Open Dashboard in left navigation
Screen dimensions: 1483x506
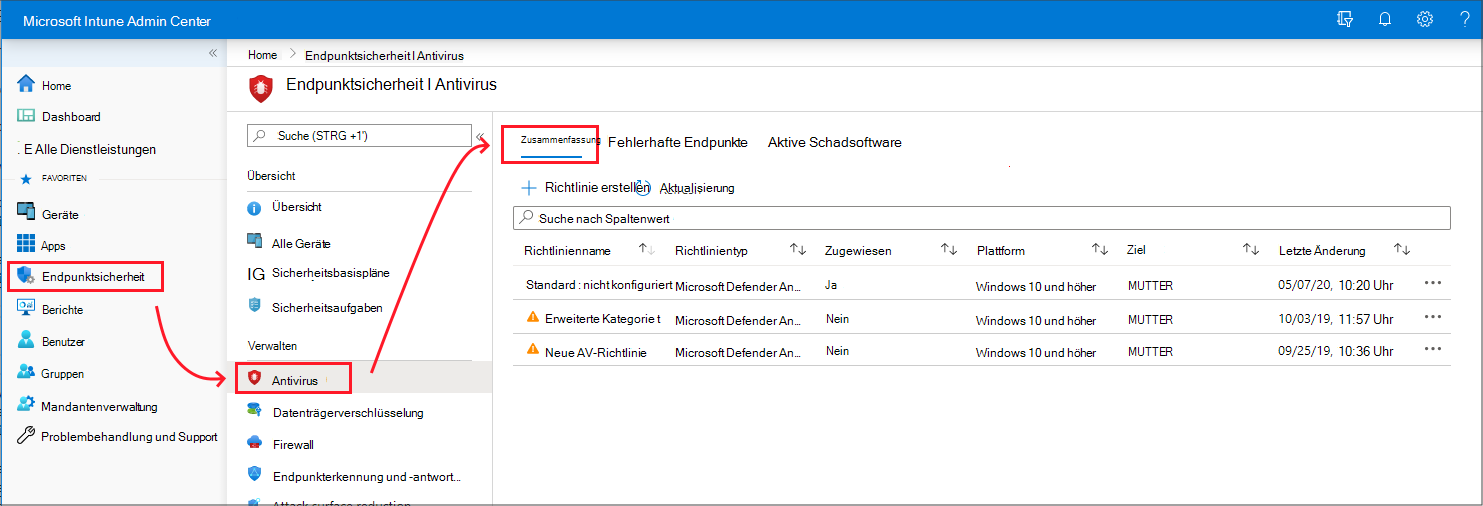(x=71, y=117)
